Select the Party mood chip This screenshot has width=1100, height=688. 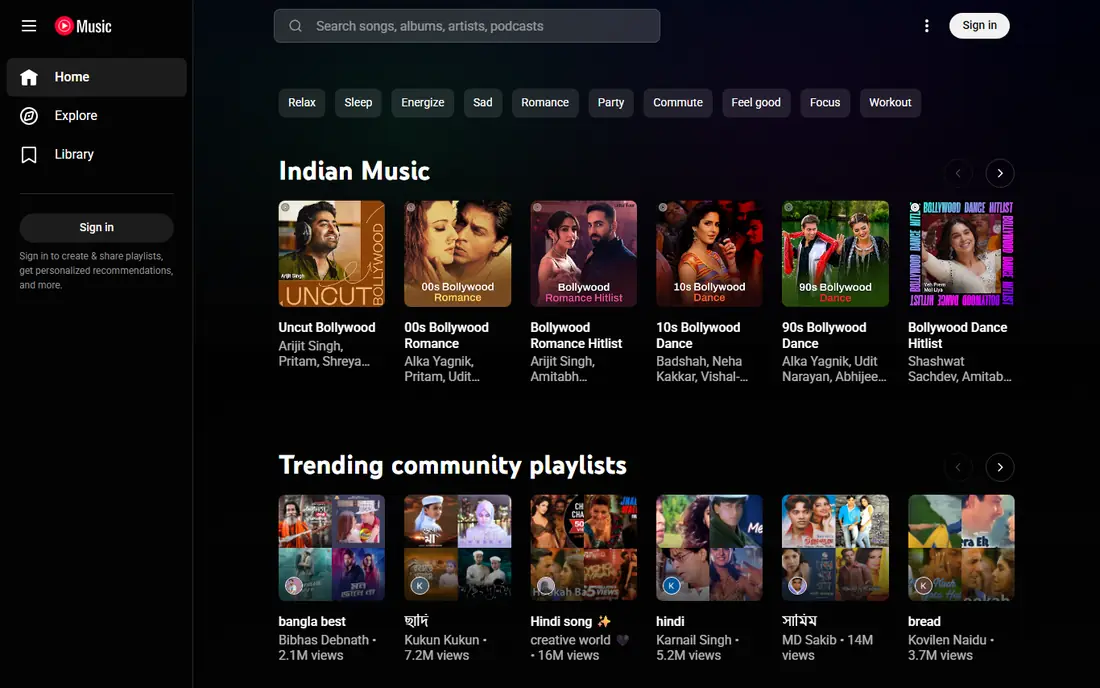[x=611, y=102]
